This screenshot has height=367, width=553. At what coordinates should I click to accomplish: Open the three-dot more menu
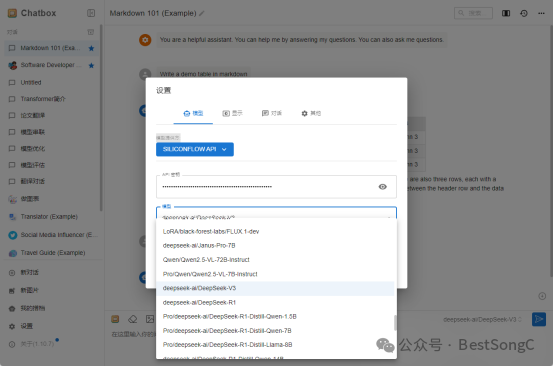click(541, 13)
